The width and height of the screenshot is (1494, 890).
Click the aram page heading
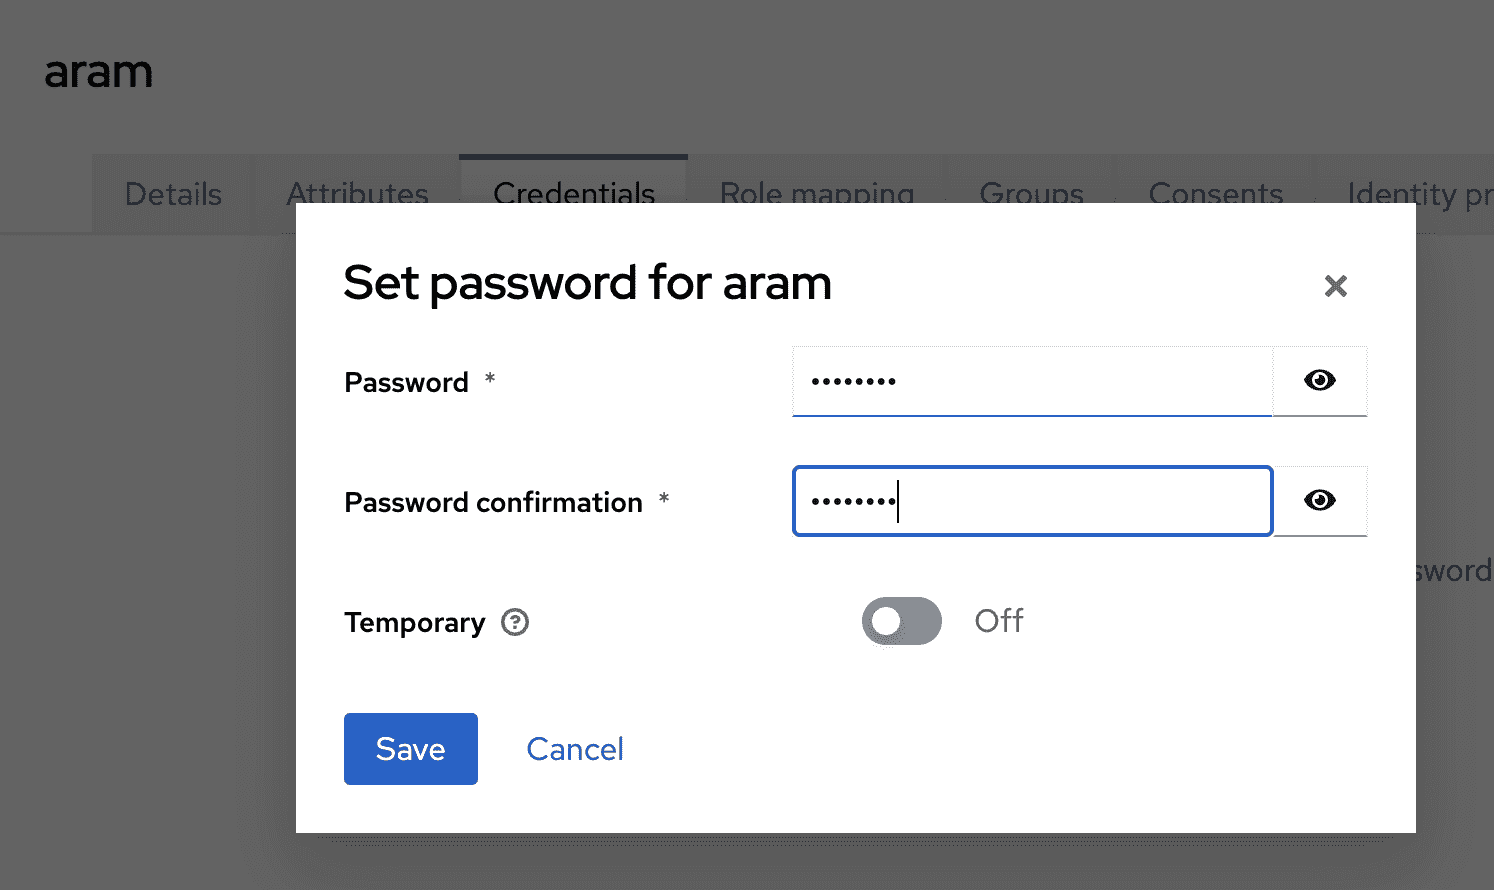(98, 70)
